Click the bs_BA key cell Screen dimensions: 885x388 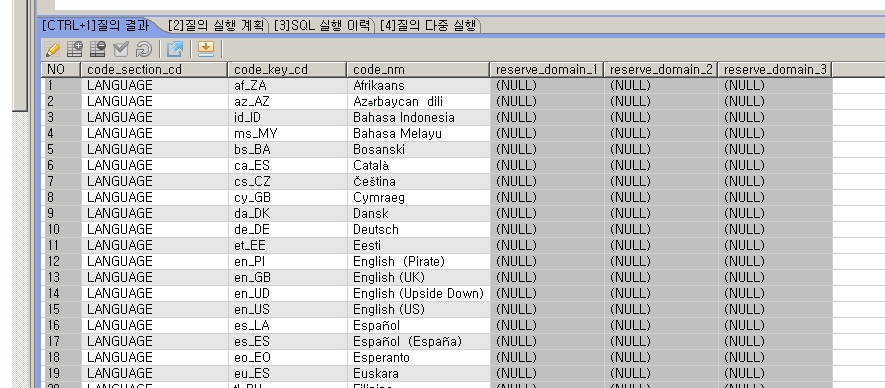[287, 150]
